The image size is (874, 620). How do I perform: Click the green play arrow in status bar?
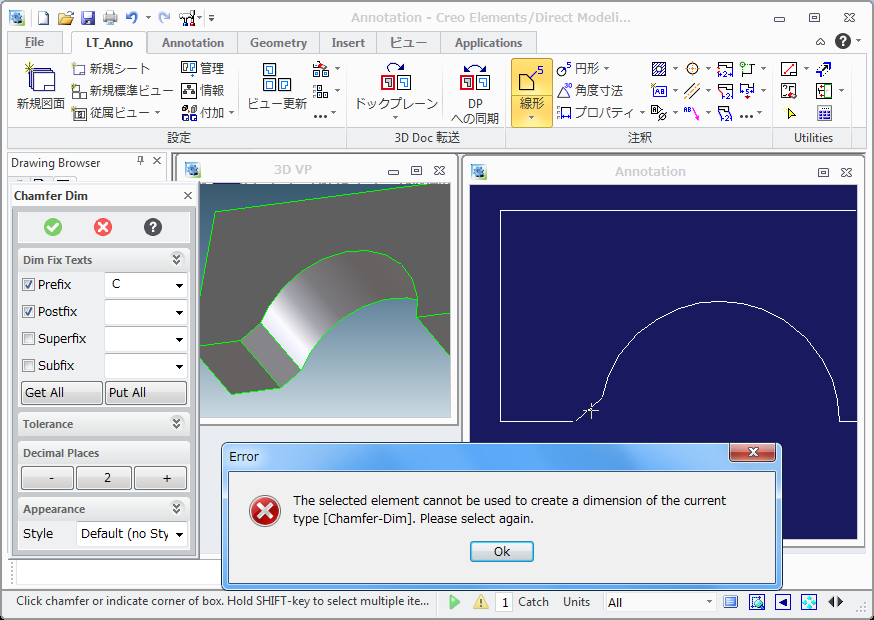(455, 602)
